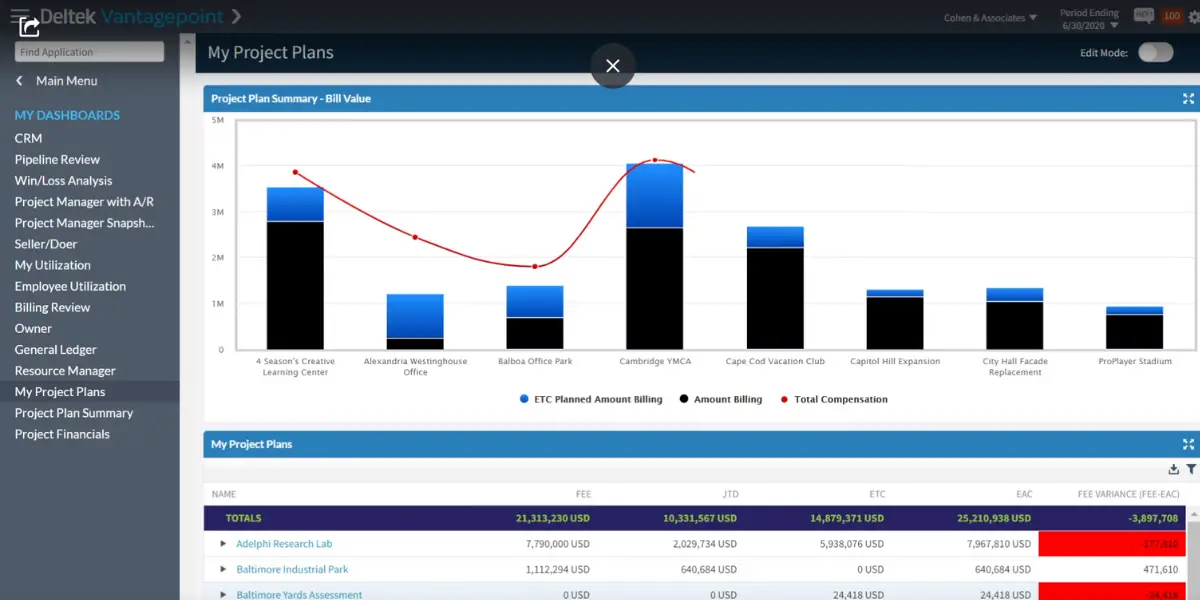Select Billing Review in the sidebar
The image size is (1200, 600).
[52, 307]
